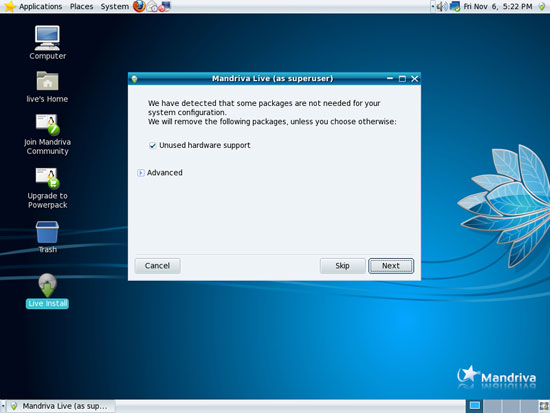Click the bottom-right panel corner icon
The width and height of the screenshot is (550, 413).
tap(544, 406)
